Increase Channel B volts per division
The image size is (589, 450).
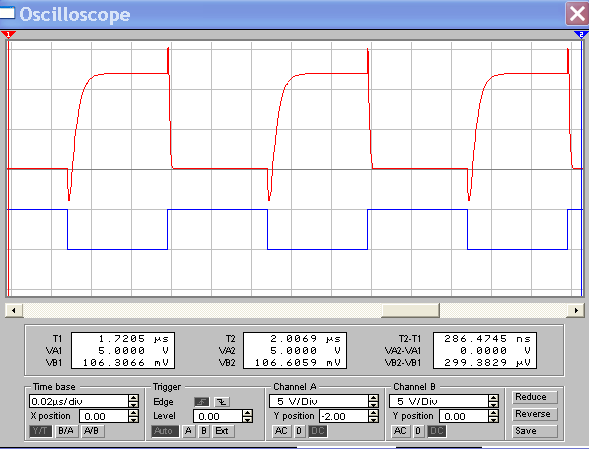[x=494, y=398]
